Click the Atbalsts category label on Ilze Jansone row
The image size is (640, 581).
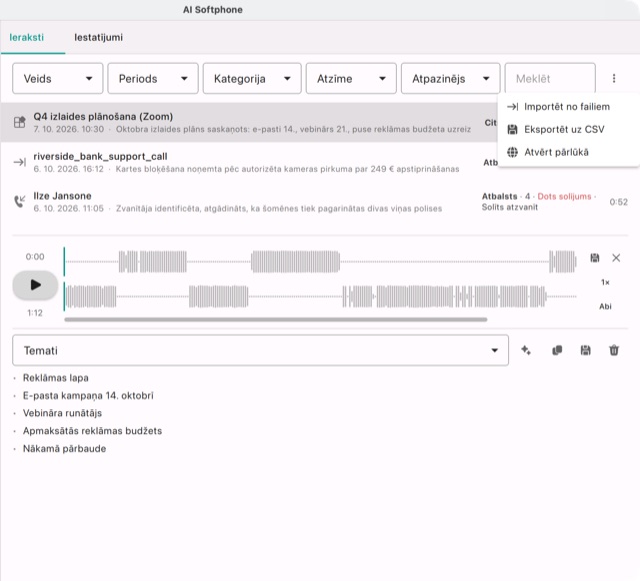point(499,196)
